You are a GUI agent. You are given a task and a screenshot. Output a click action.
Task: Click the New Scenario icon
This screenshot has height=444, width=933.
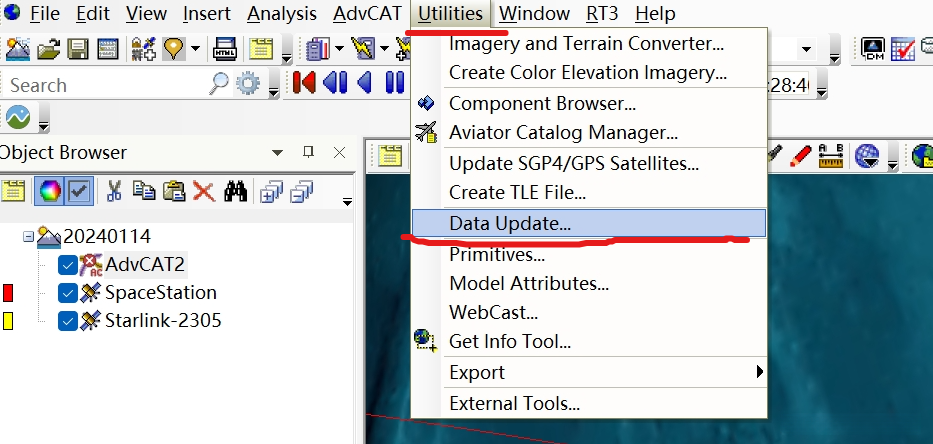(17, 49)
